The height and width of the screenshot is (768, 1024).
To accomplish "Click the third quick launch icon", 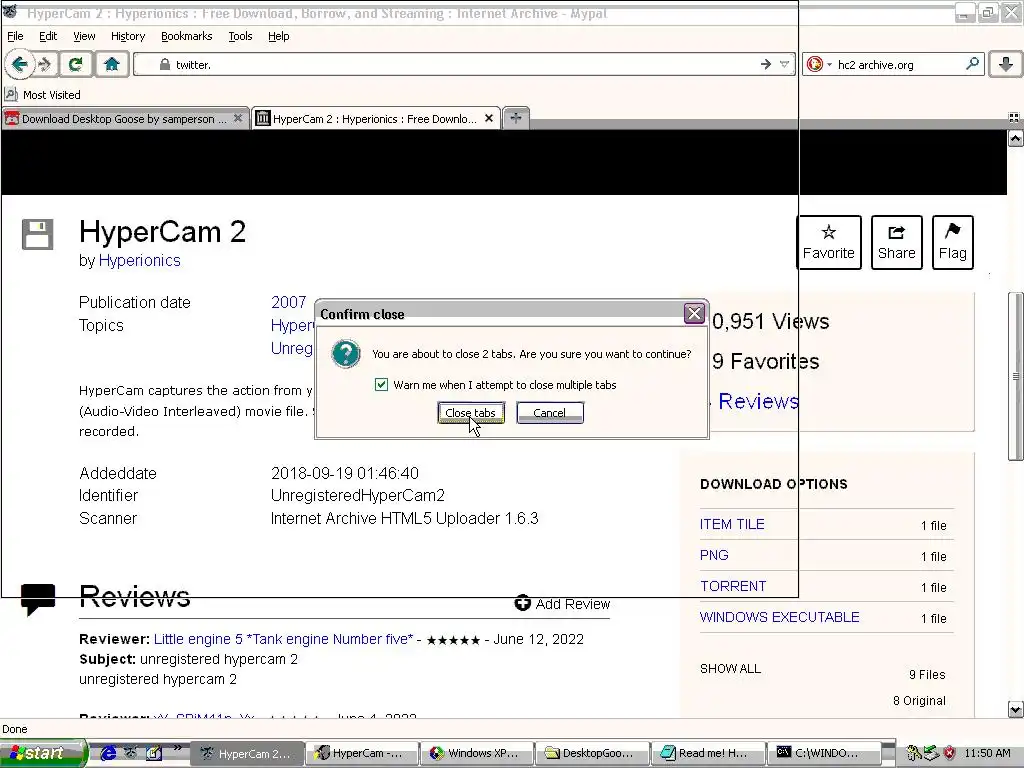I will pyautogui.click(x=153, y=753).
